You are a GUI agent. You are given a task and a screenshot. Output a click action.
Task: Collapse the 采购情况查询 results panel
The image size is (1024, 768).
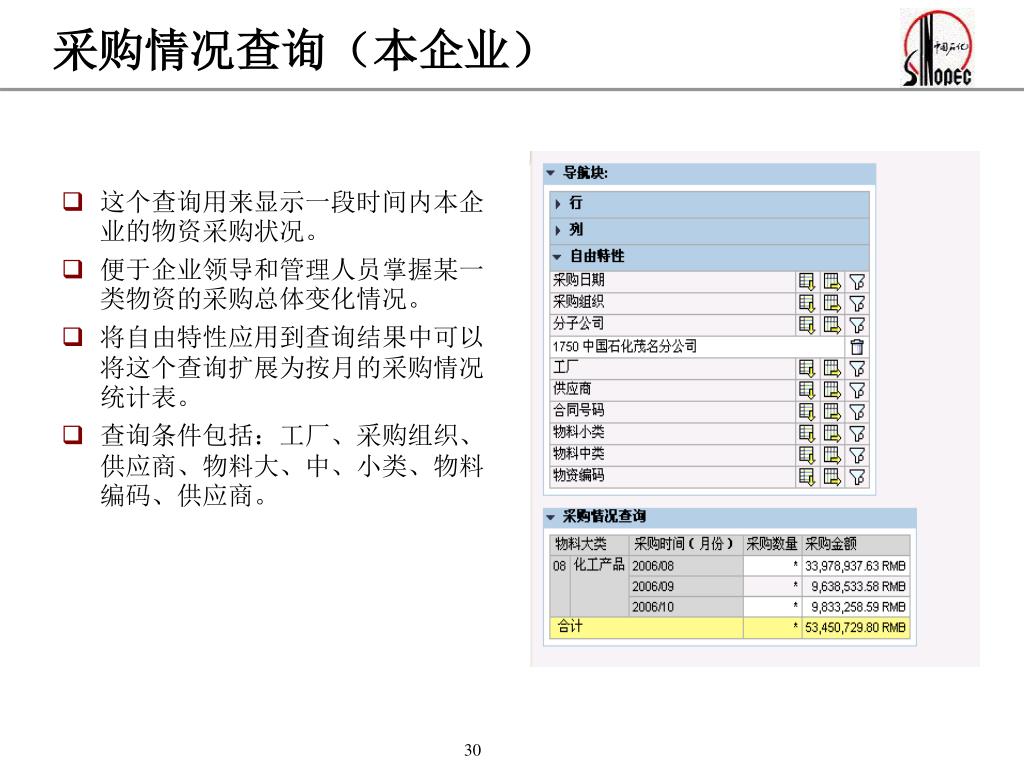[x=550, y=517]
